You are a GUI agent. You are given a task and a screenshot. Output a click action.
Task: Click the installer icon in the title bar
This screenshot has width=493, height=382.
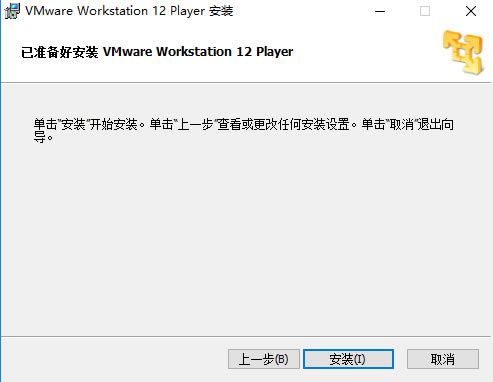tap(12, 11)
